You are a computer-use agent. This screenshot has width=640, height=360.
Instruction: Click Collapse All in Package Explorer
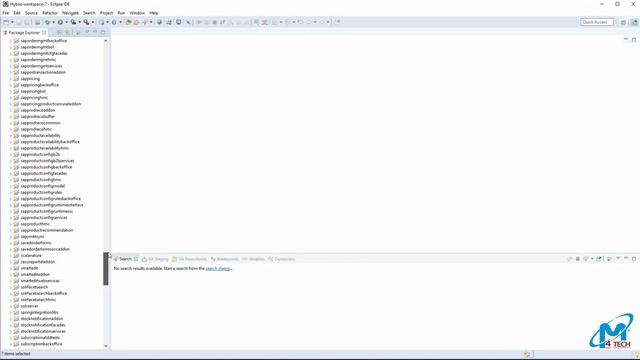pyautogui.click(x=60, y=32)
